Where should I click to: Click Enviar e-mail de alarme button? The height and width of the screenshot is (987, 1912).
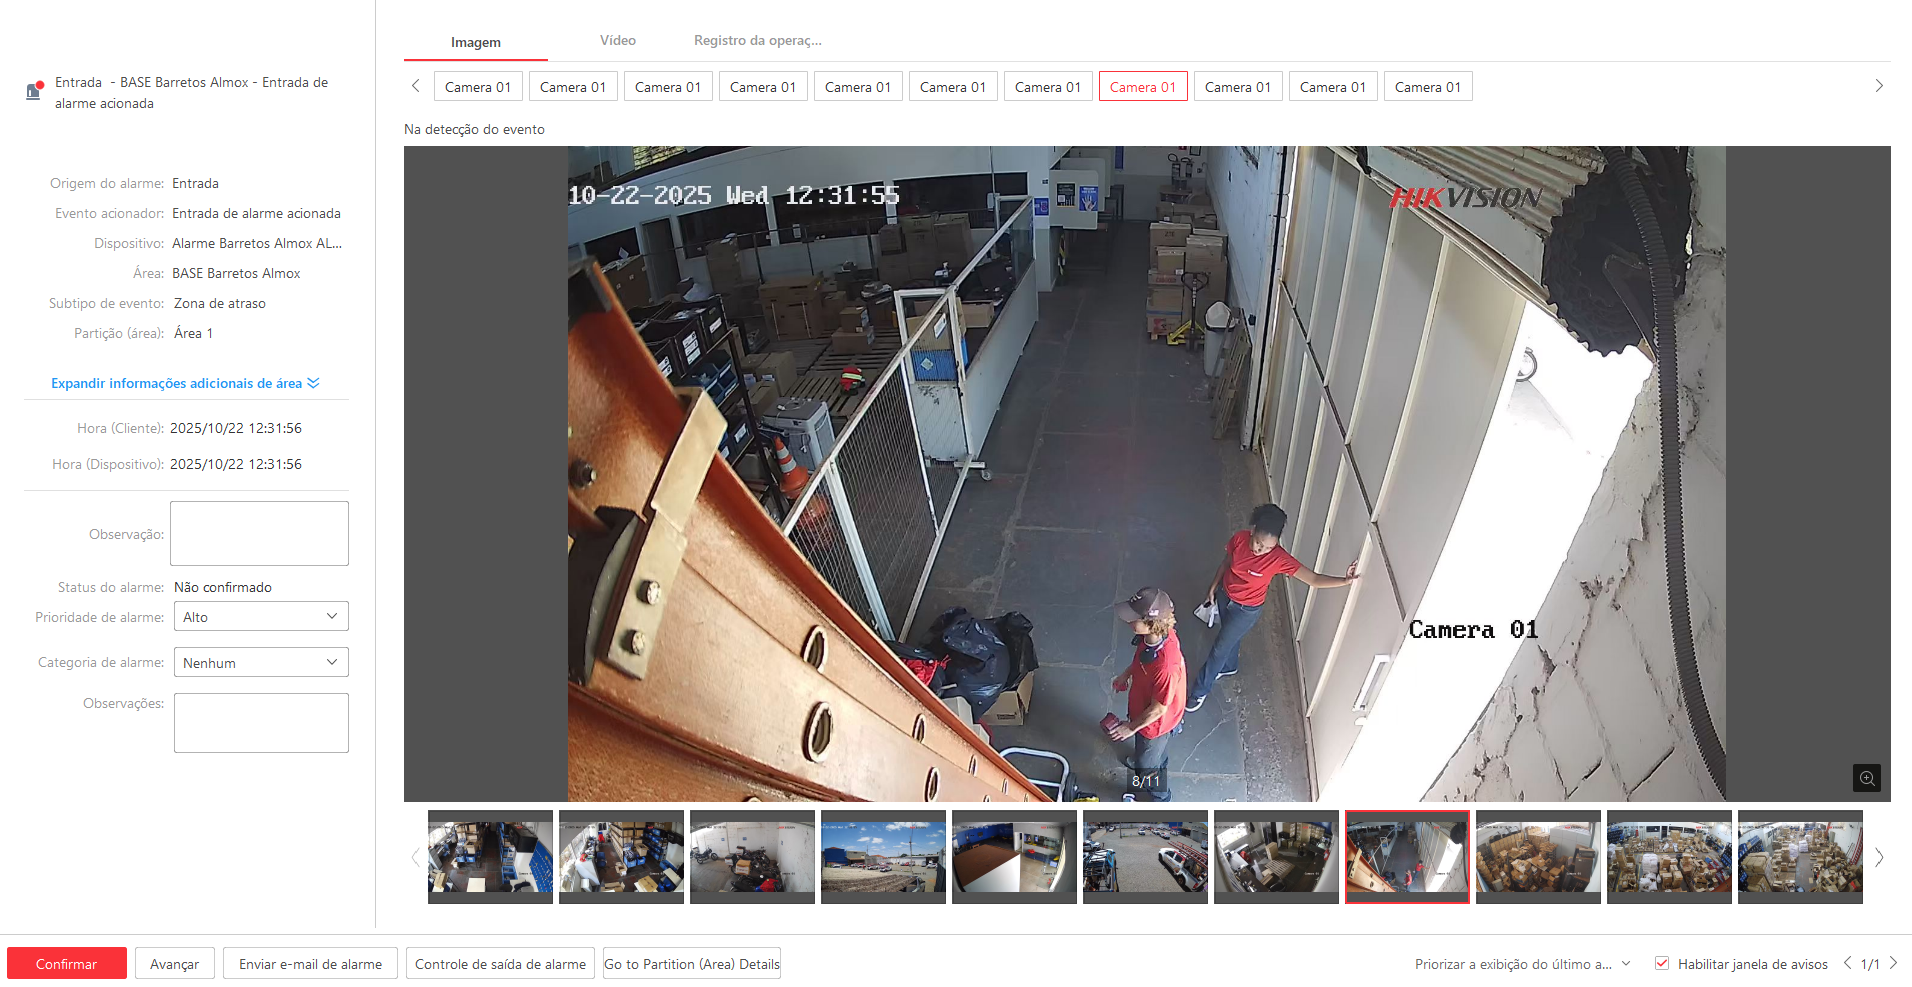click(310, 964)
